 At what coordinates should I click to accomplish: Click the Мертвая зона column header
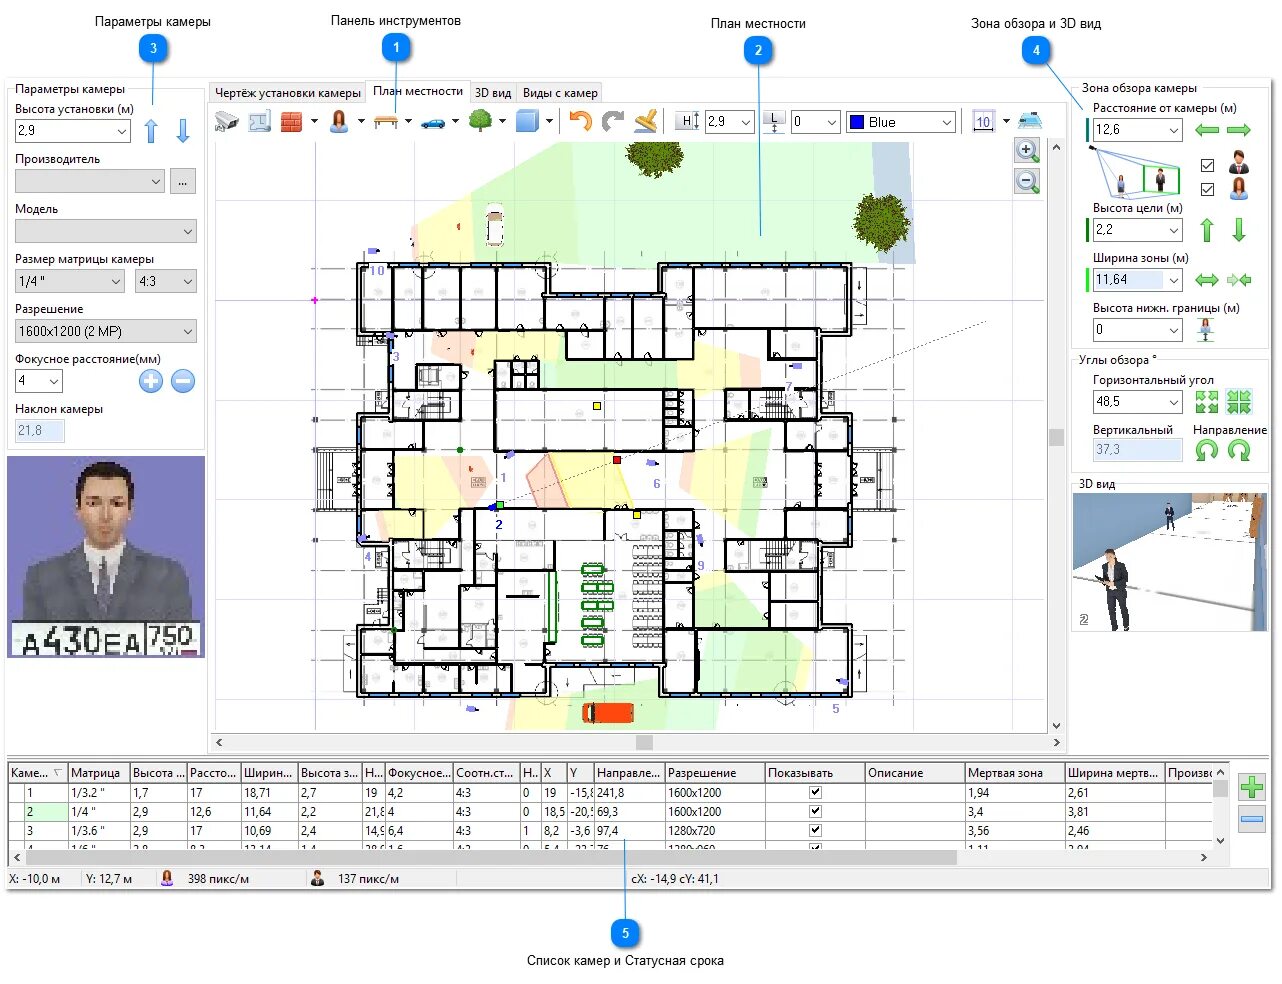pyautogui.click(x=1014, y=773)
